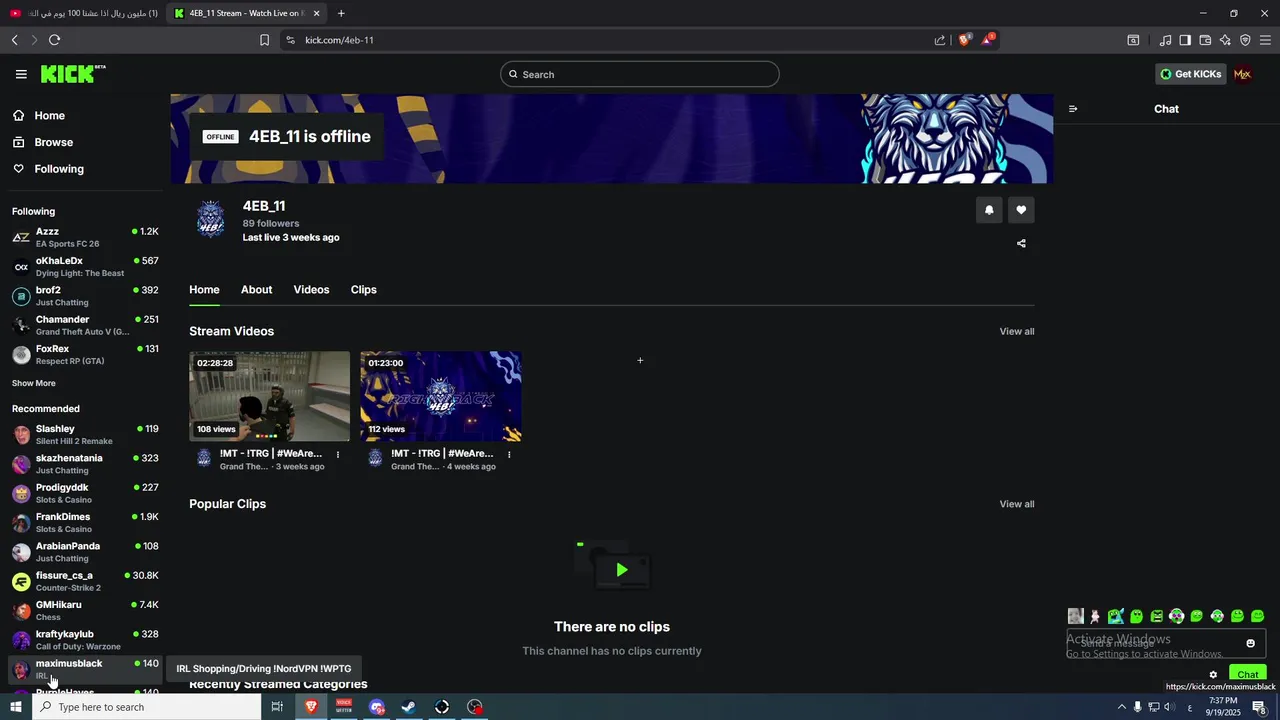
Task: Play the 01:23:00 stream video thumbnail
Action: [x=440, y=396]
